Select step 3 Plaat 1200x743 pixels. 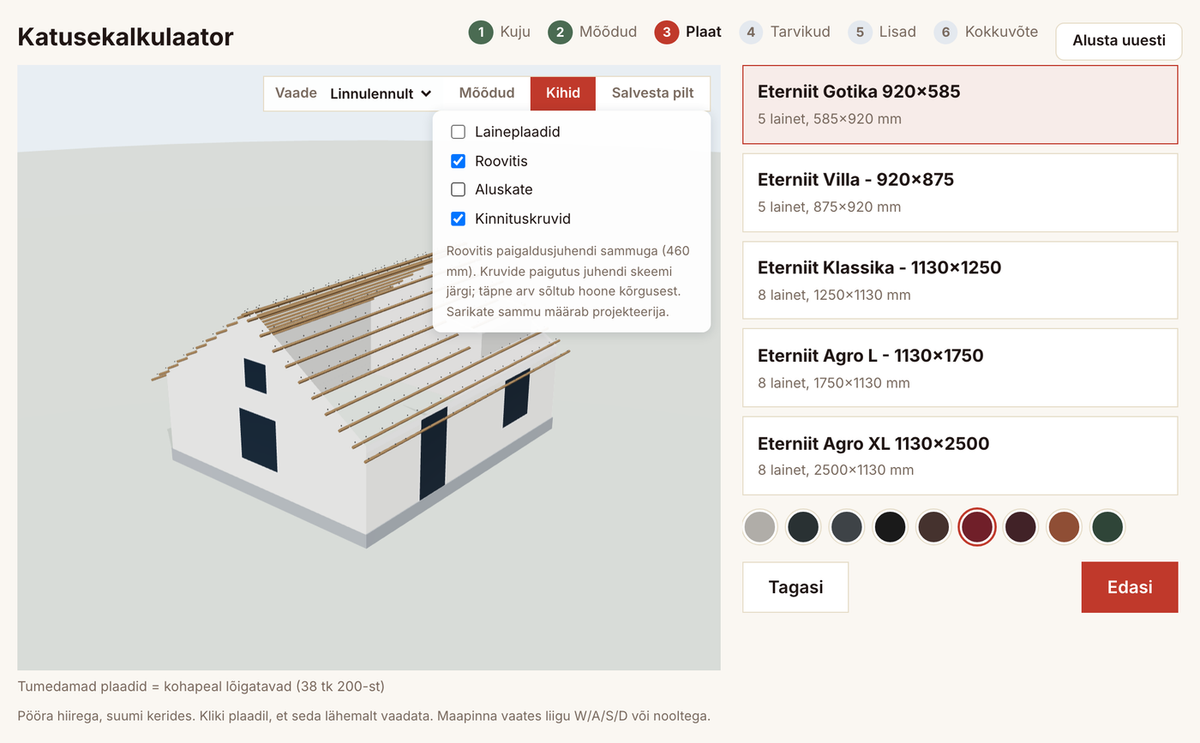click(688, 32)
